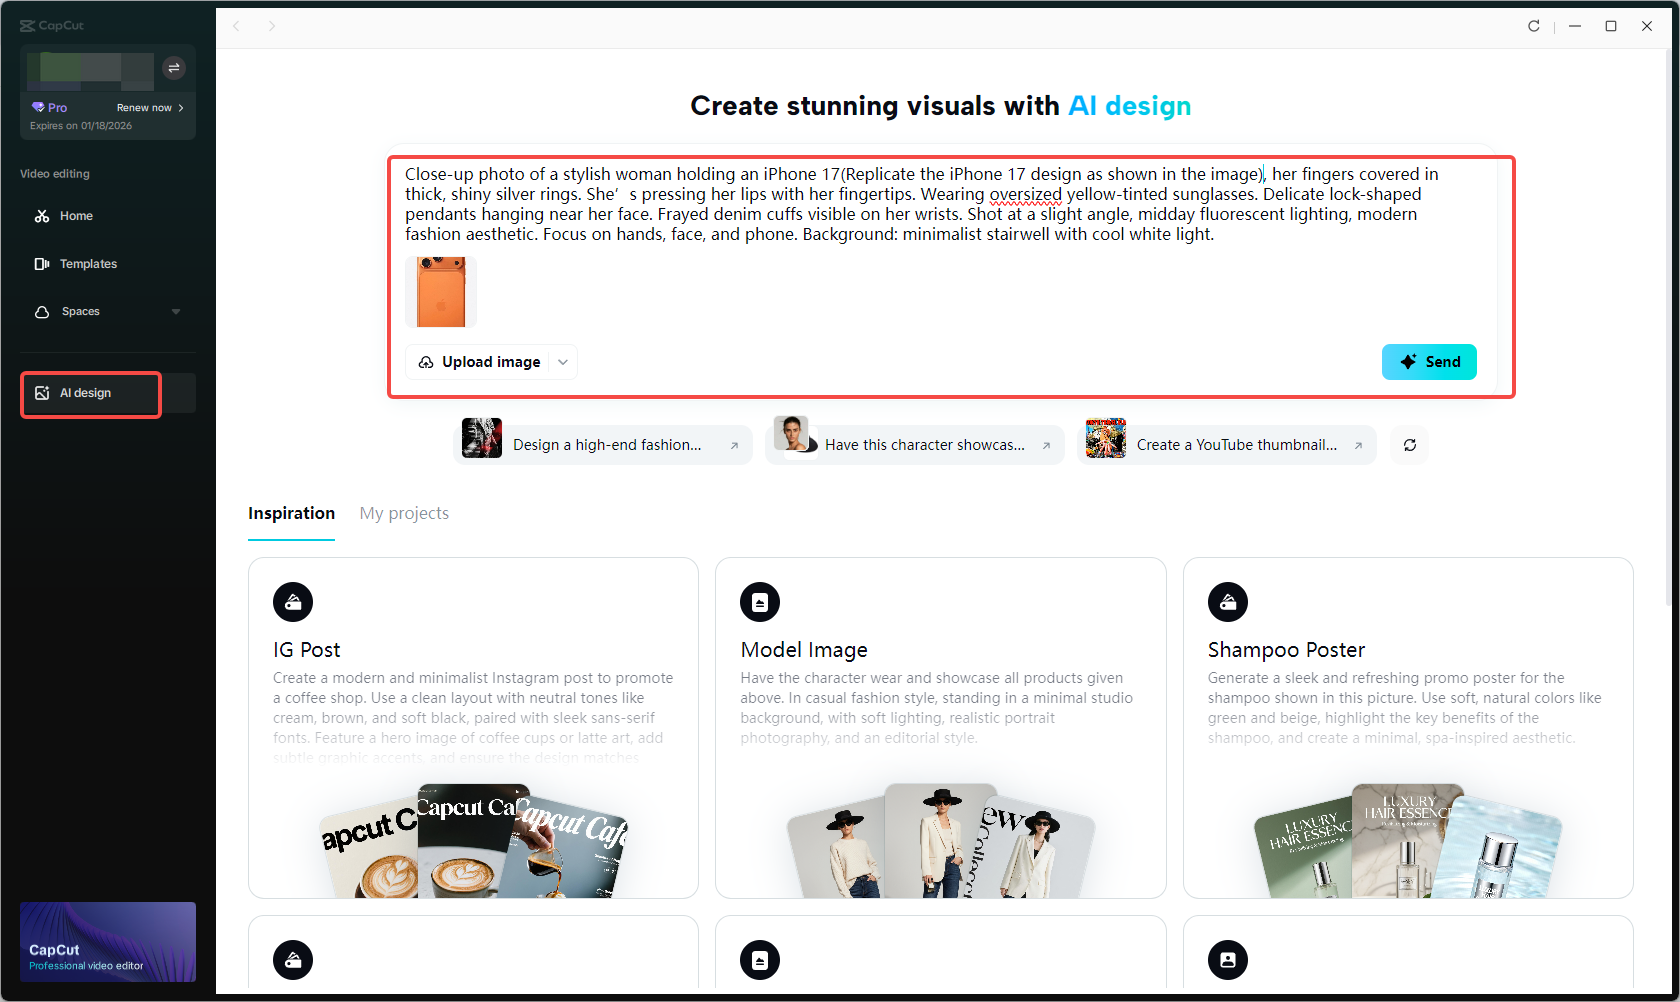Click the Model Image card badge icon
Screen dimensions: 1680x1002
[760, 601]
